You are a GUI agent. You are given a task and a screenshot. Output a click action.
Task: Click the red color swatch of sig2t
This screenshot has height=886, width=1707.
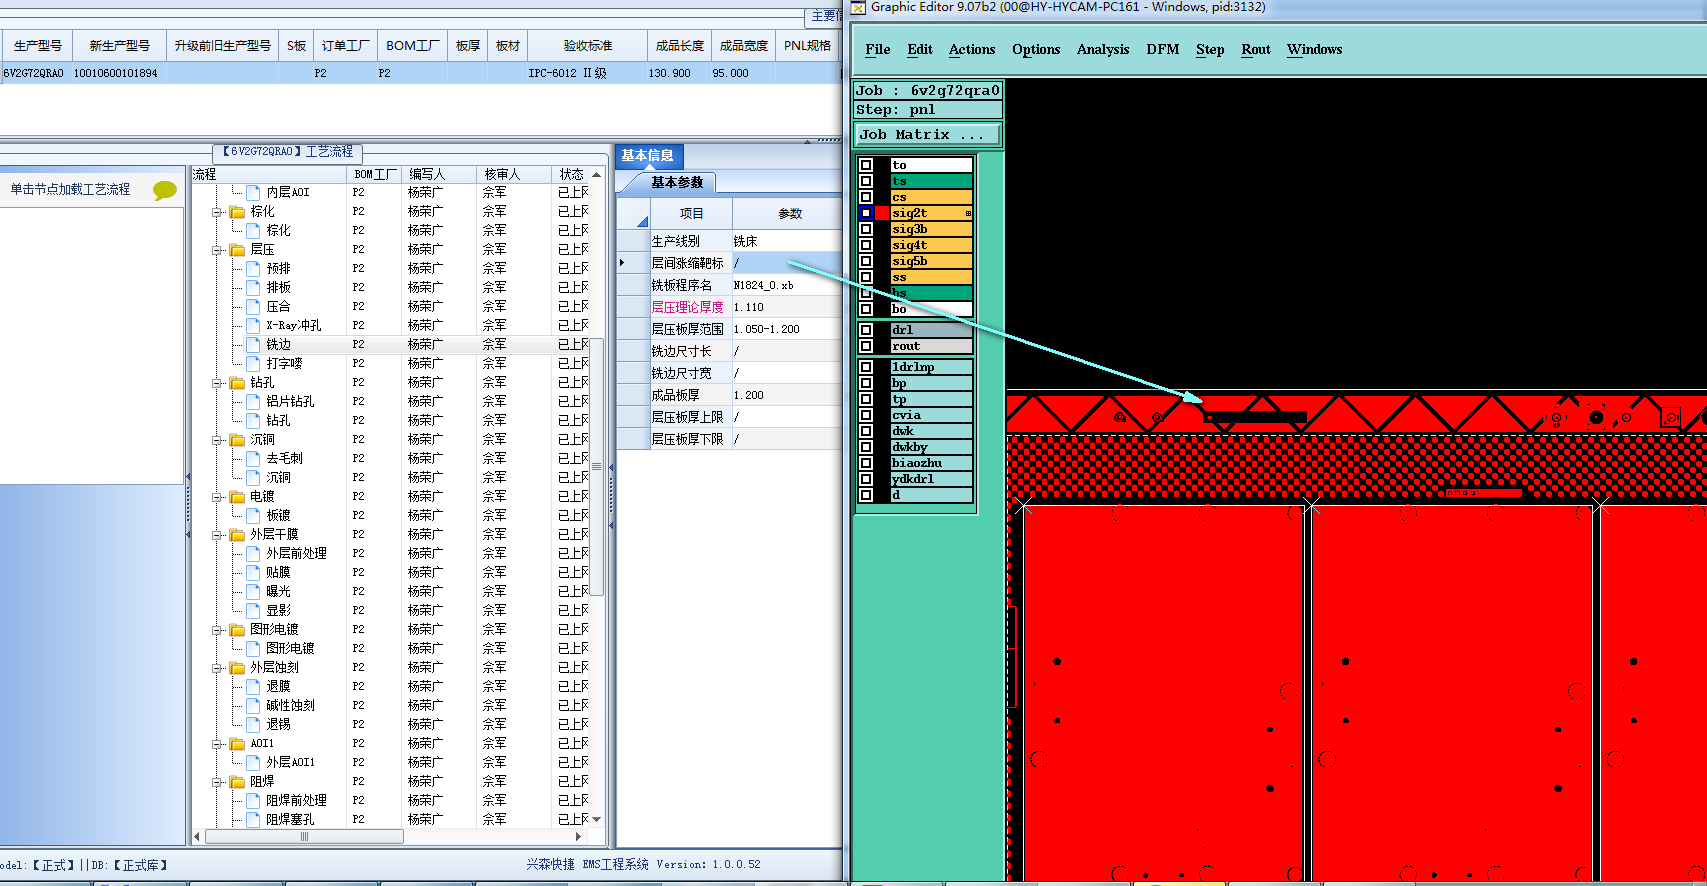(883, 213)
